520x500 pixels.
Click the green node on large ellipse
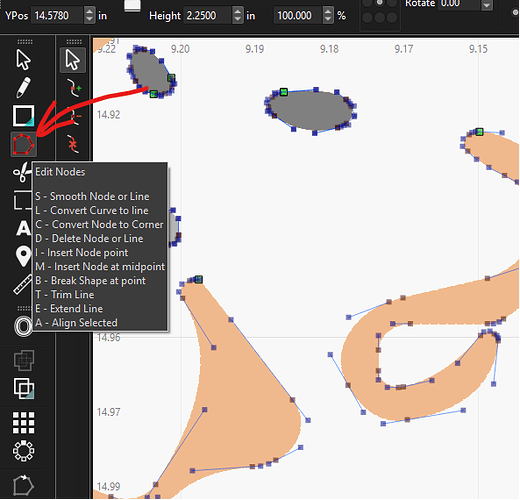tap(284, 92)
